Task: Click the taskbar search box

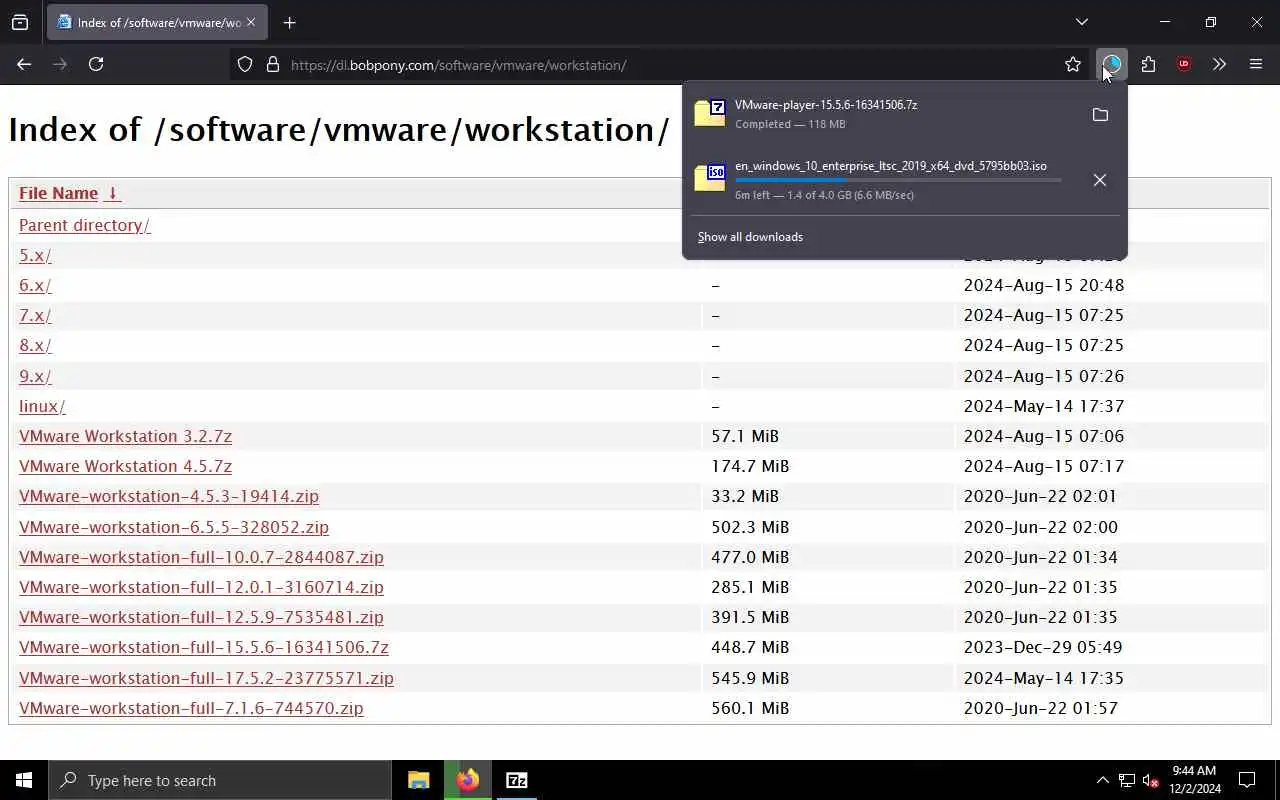Action: click(x=220, y=780)
